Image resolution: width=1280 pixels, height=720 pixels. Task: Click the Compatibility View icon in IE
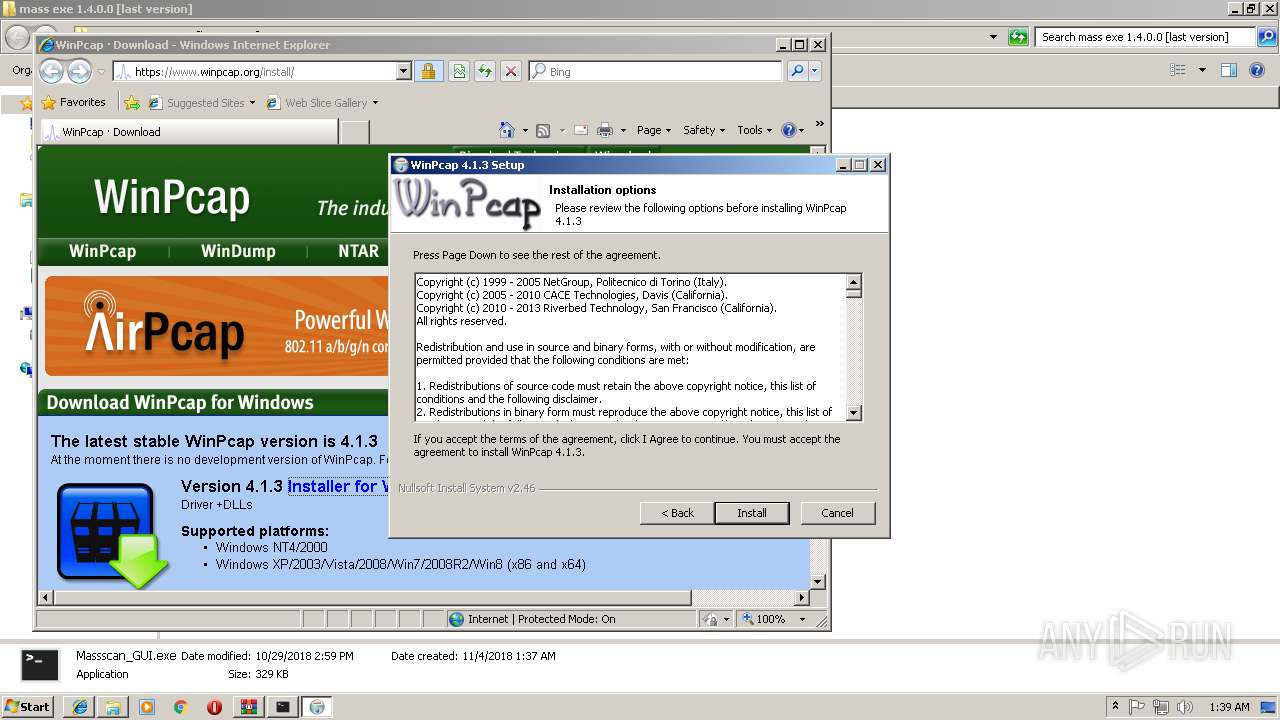458,71
